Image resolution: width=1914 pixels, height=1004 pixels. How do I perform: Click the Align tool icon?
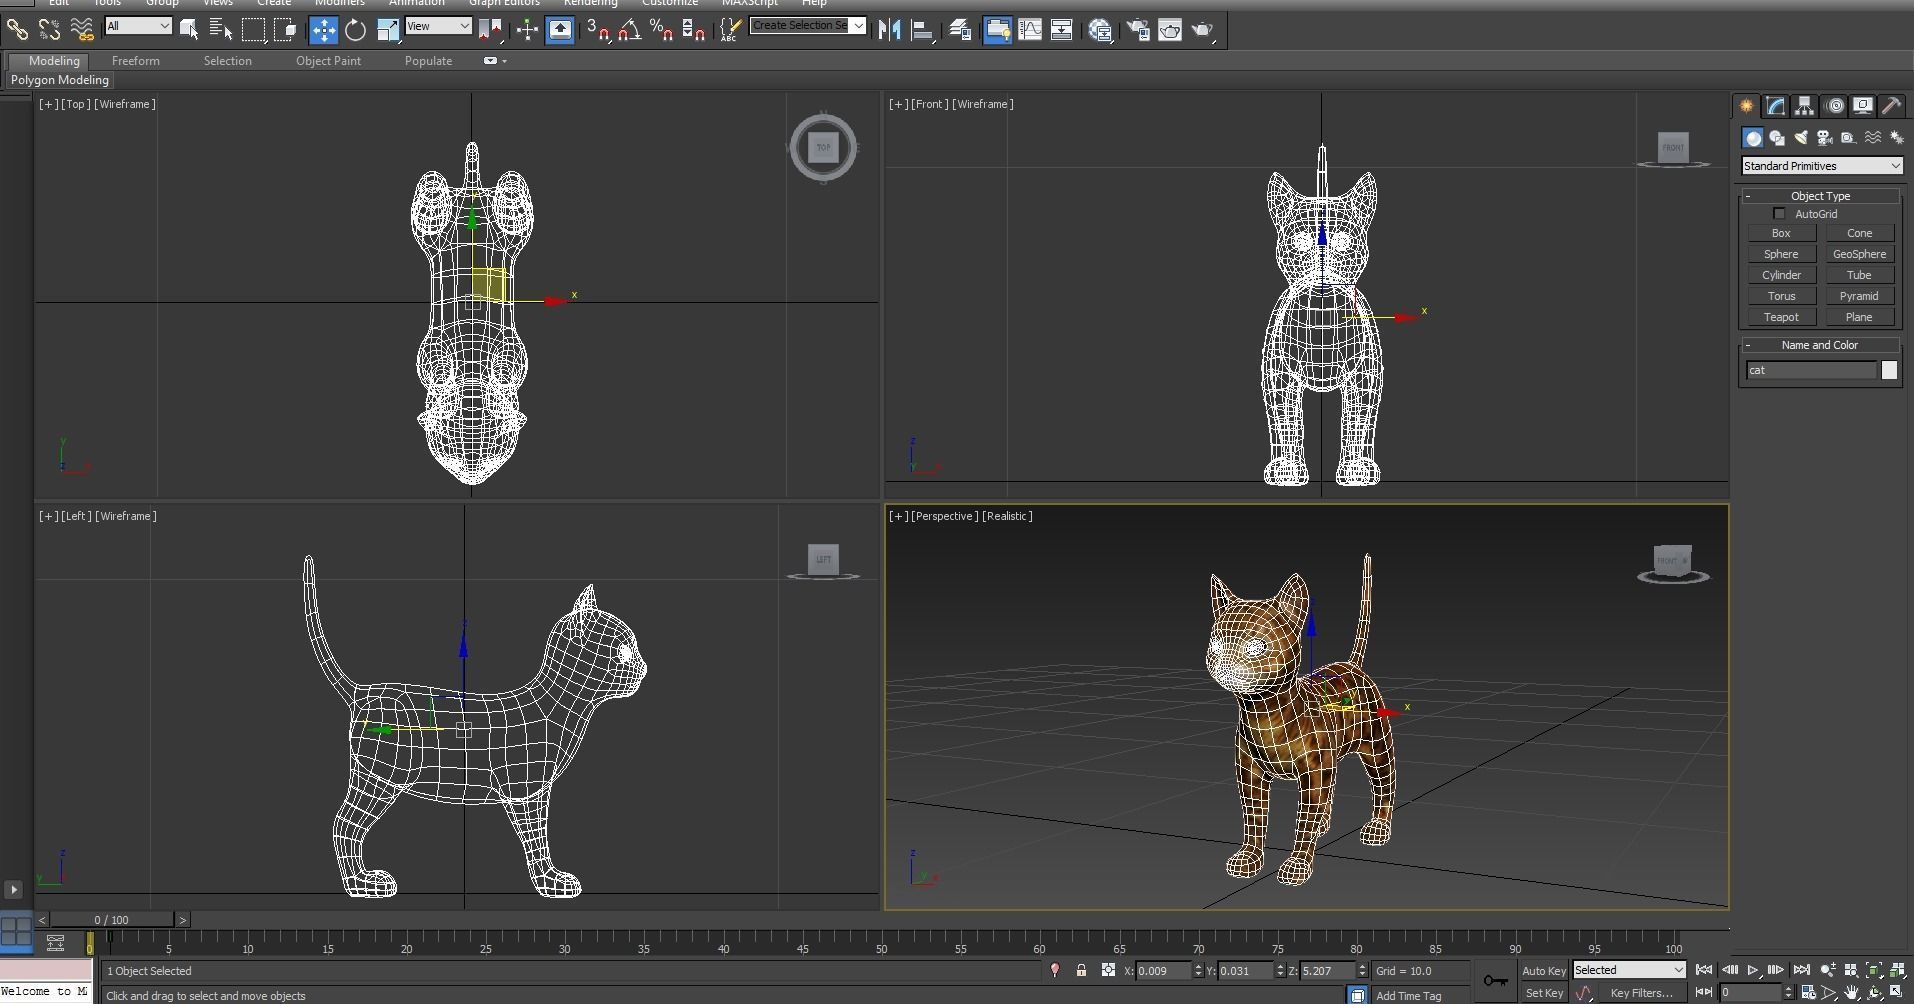pos(922,30)
